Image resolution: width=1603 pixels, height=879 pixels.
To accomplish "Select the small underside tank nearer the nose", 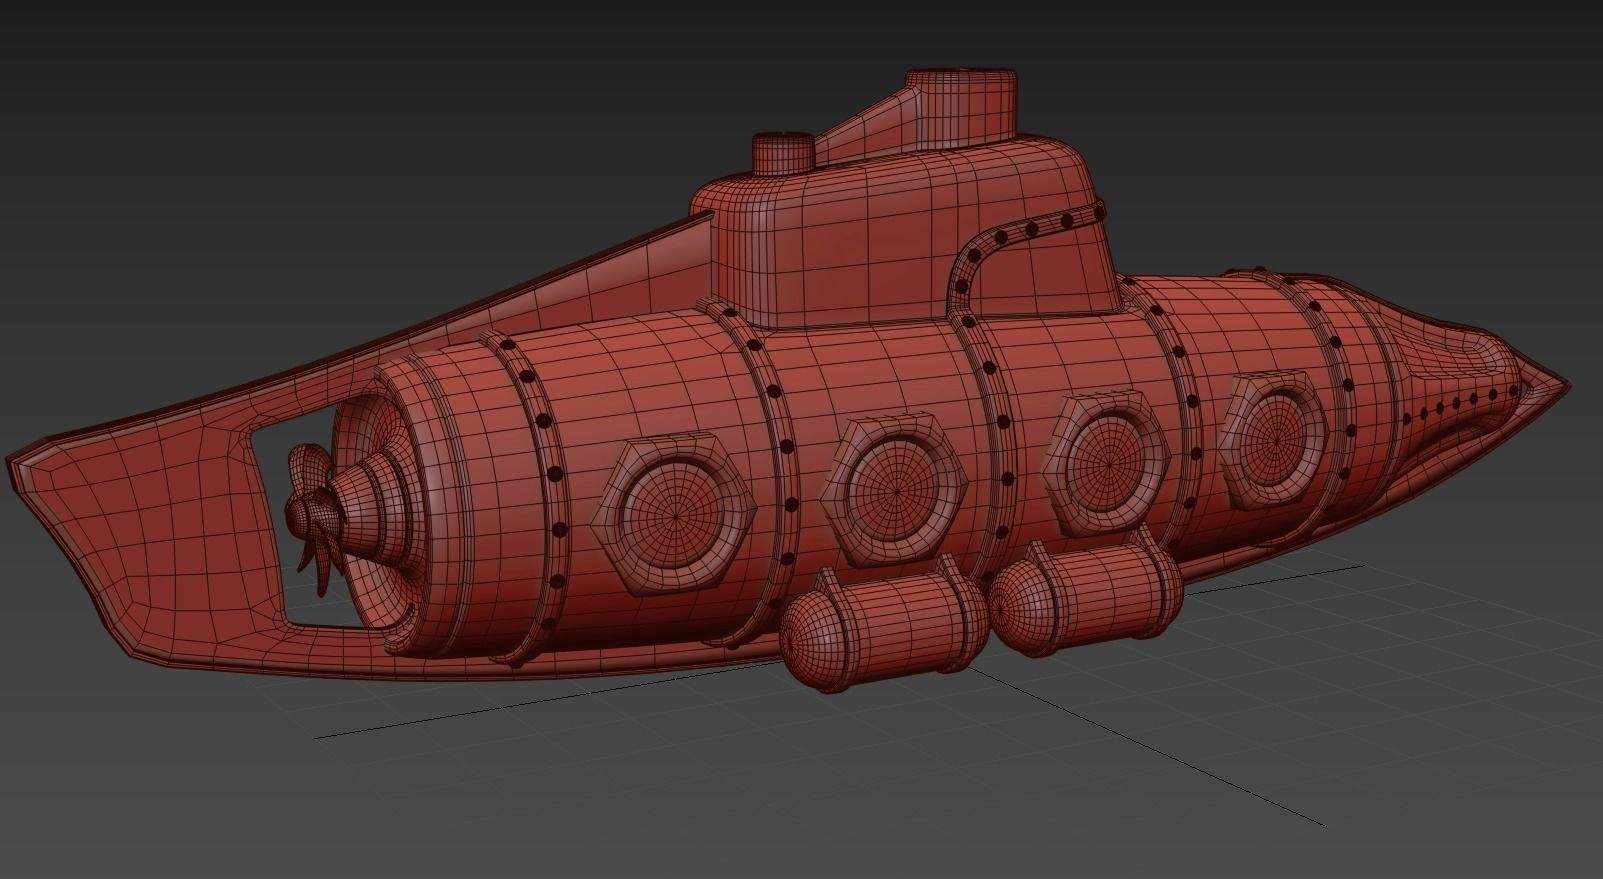I will (x=1087, y=593).
